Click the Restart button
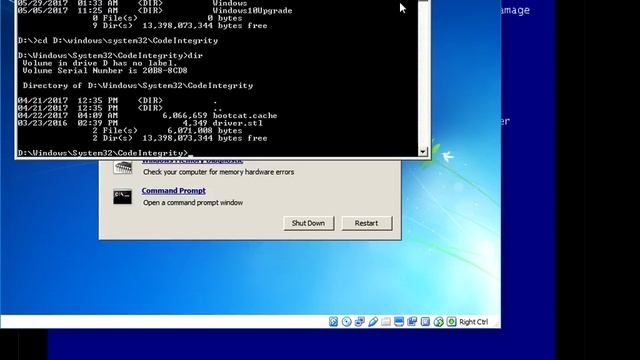 click(x=367, y=223)
